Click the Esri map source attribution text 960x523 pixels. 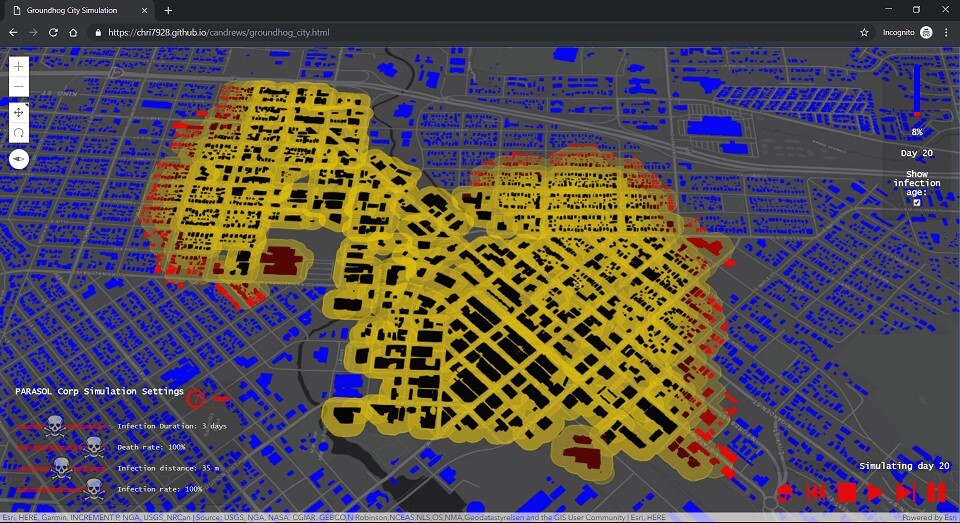334,518
